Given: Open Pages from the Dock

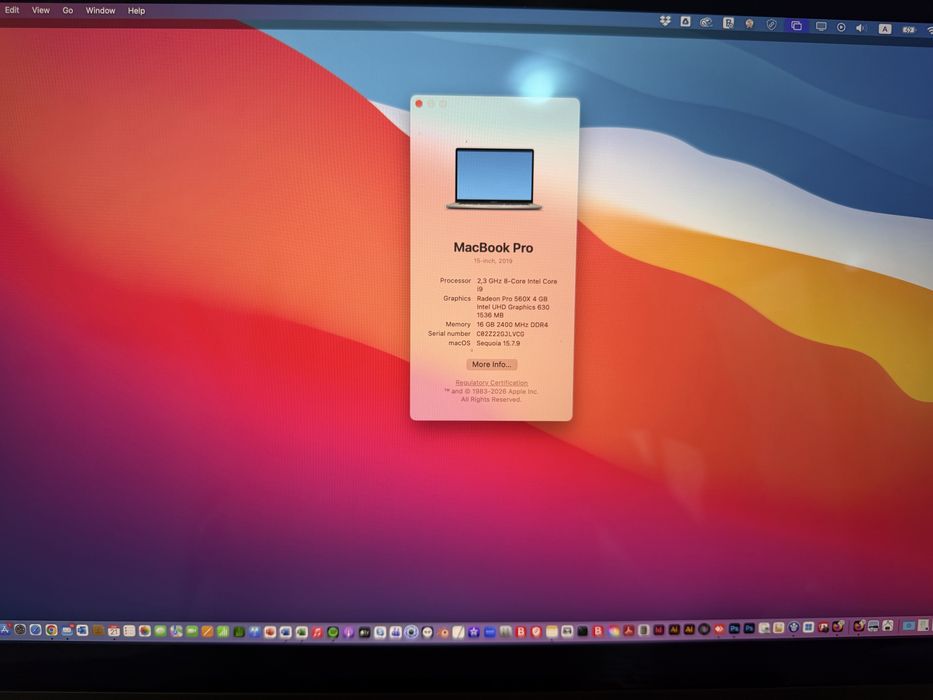Looking at the screenshot, I should (207, 632).
